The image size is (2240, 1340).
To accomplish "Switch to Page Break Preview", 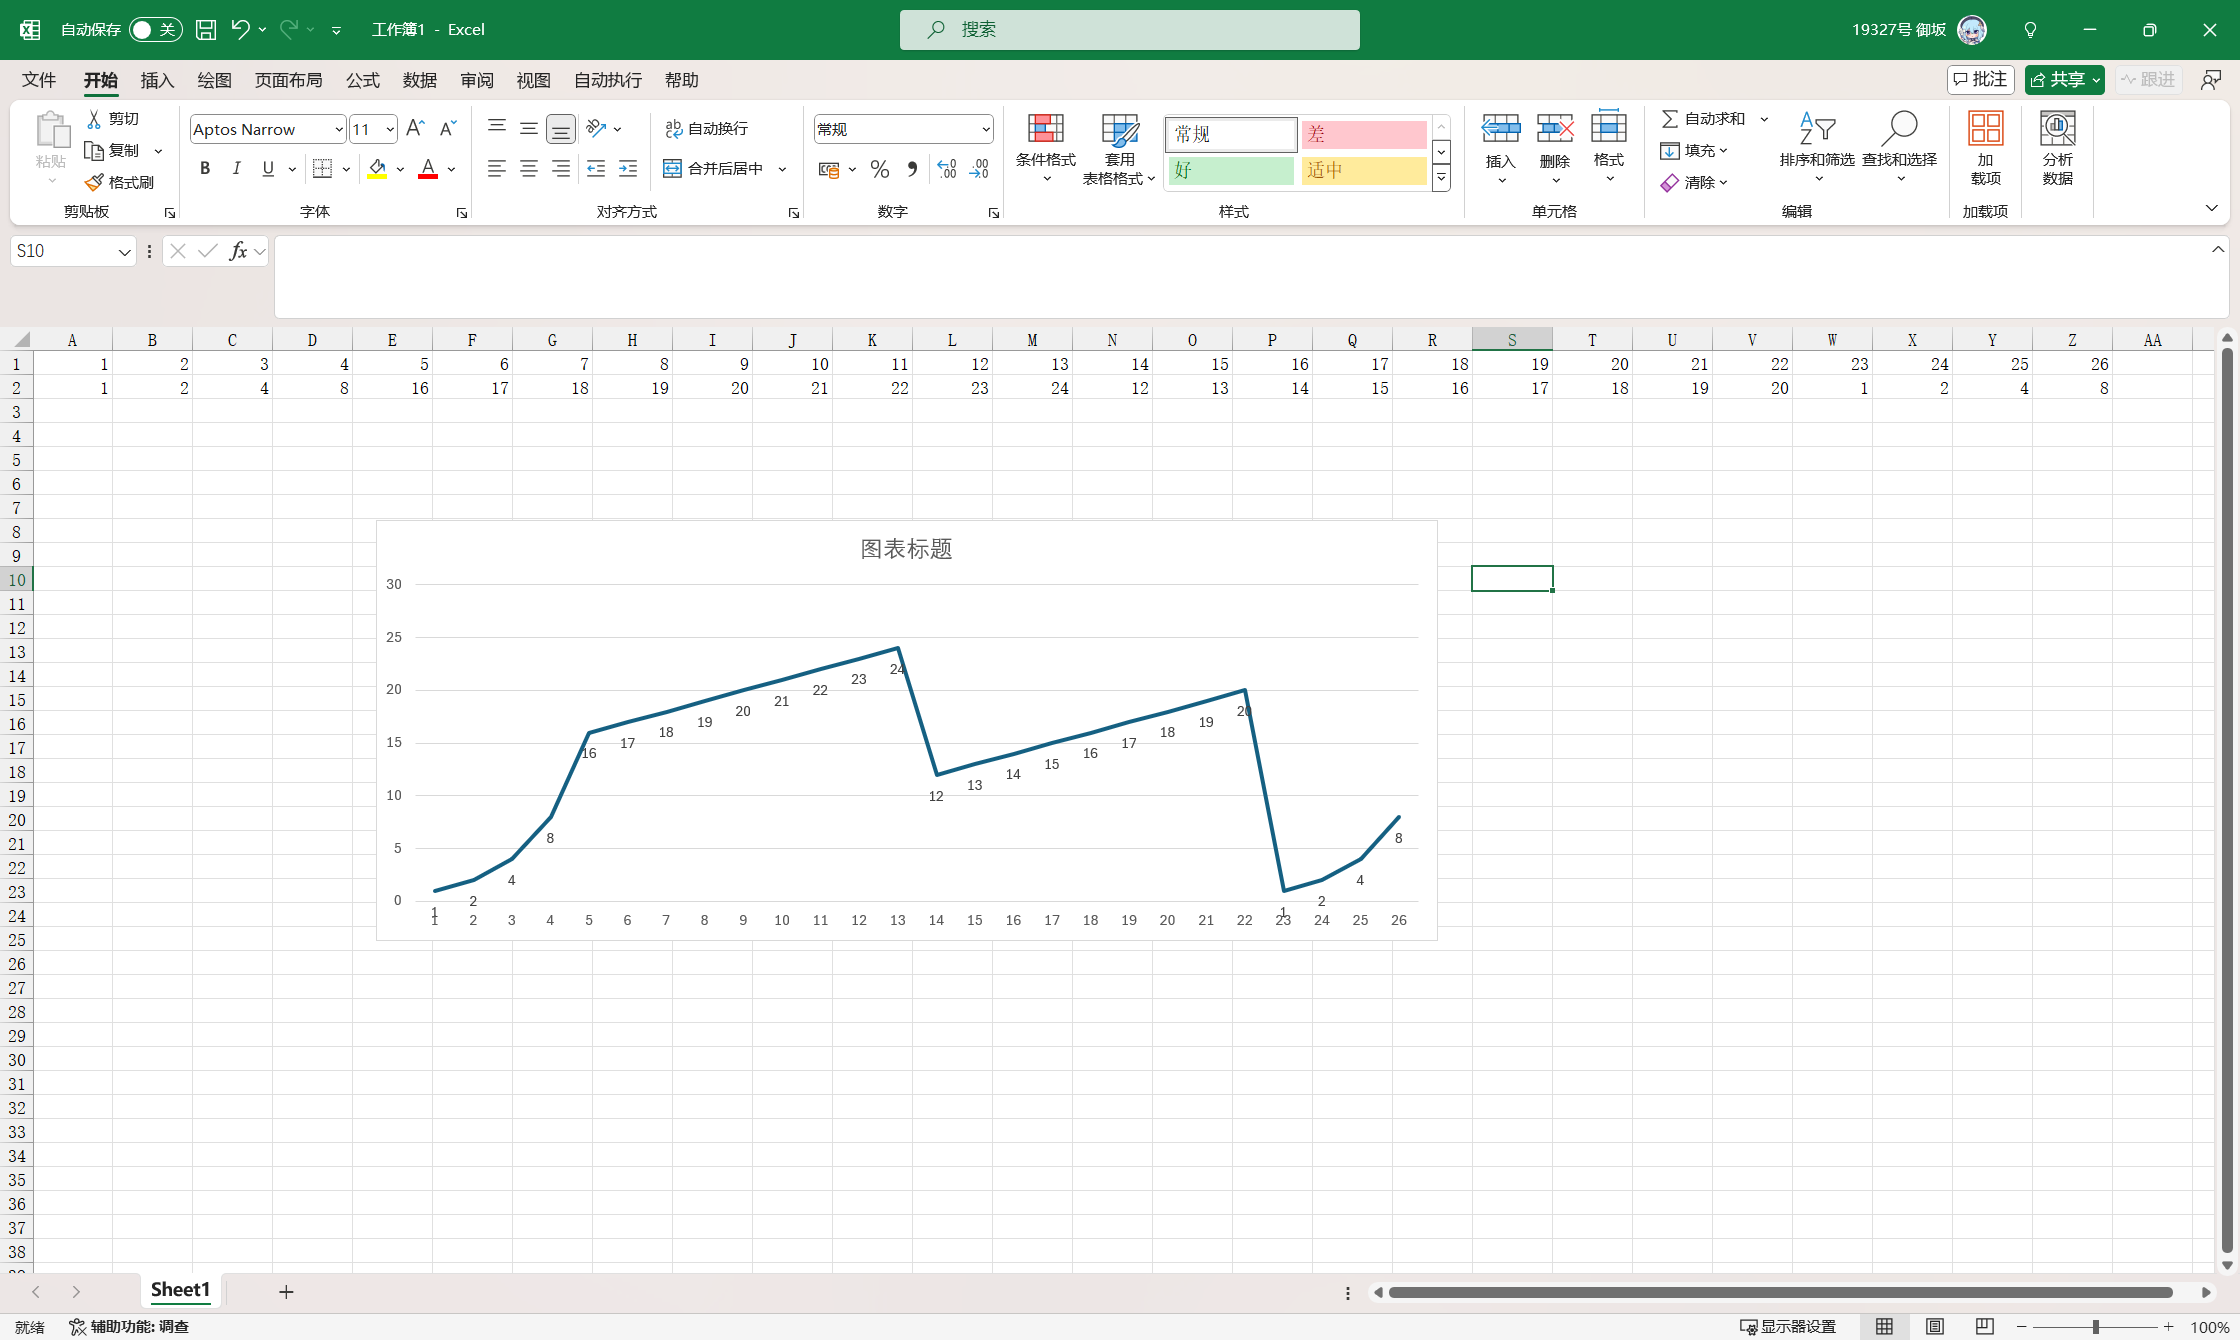I will 1985,1326.
